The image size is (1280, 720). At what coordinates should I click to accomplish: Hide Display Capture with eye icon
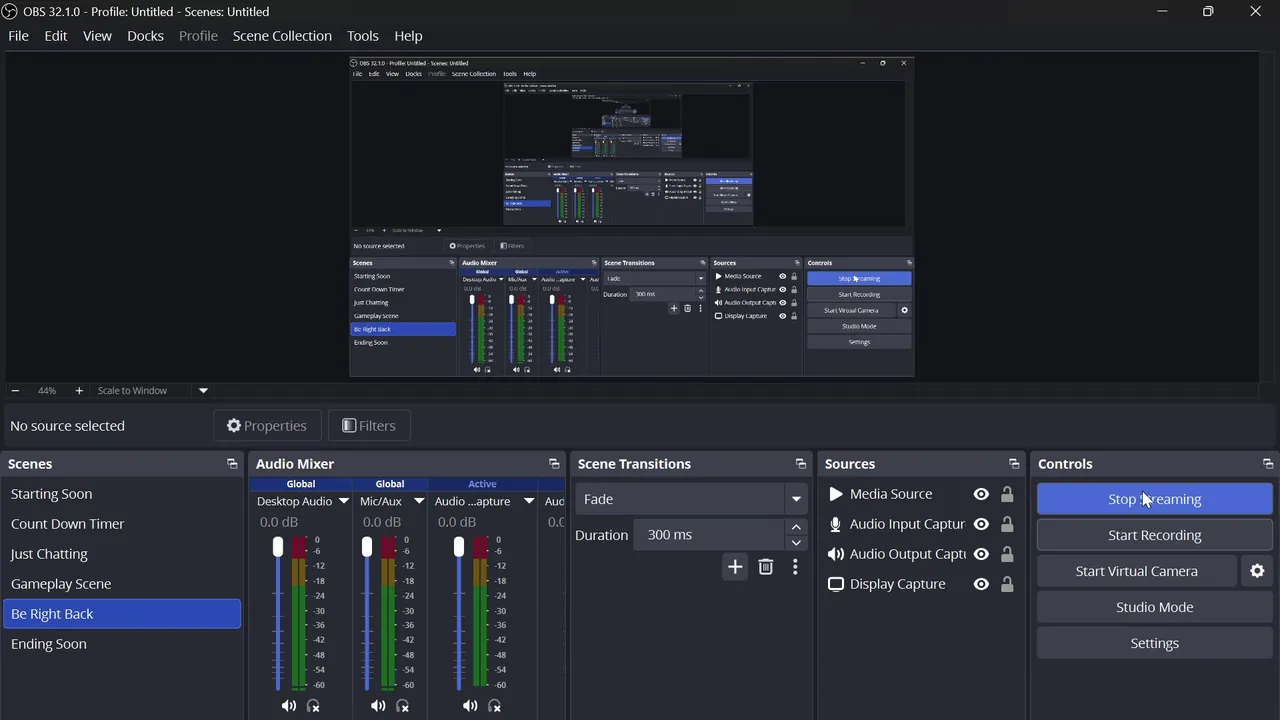[981, 584]
